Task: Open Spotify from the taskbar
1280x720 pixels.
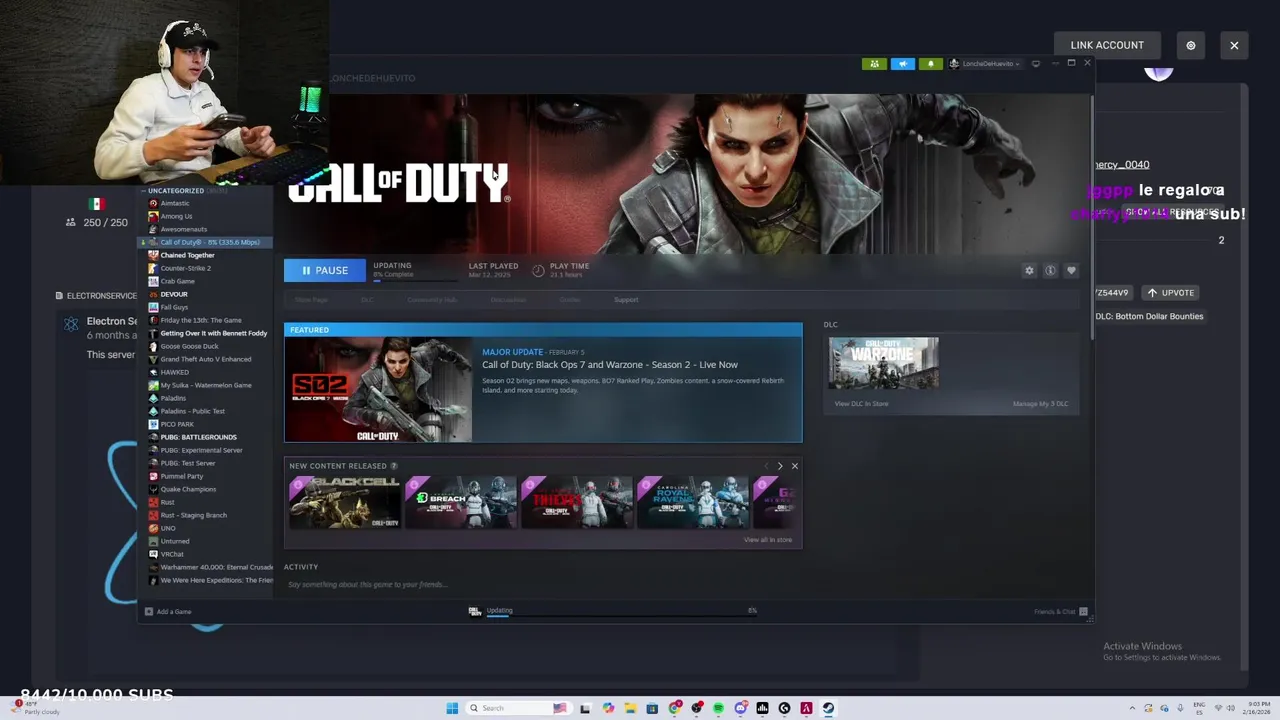Action: pyautogui.click(x=718, y=708)
